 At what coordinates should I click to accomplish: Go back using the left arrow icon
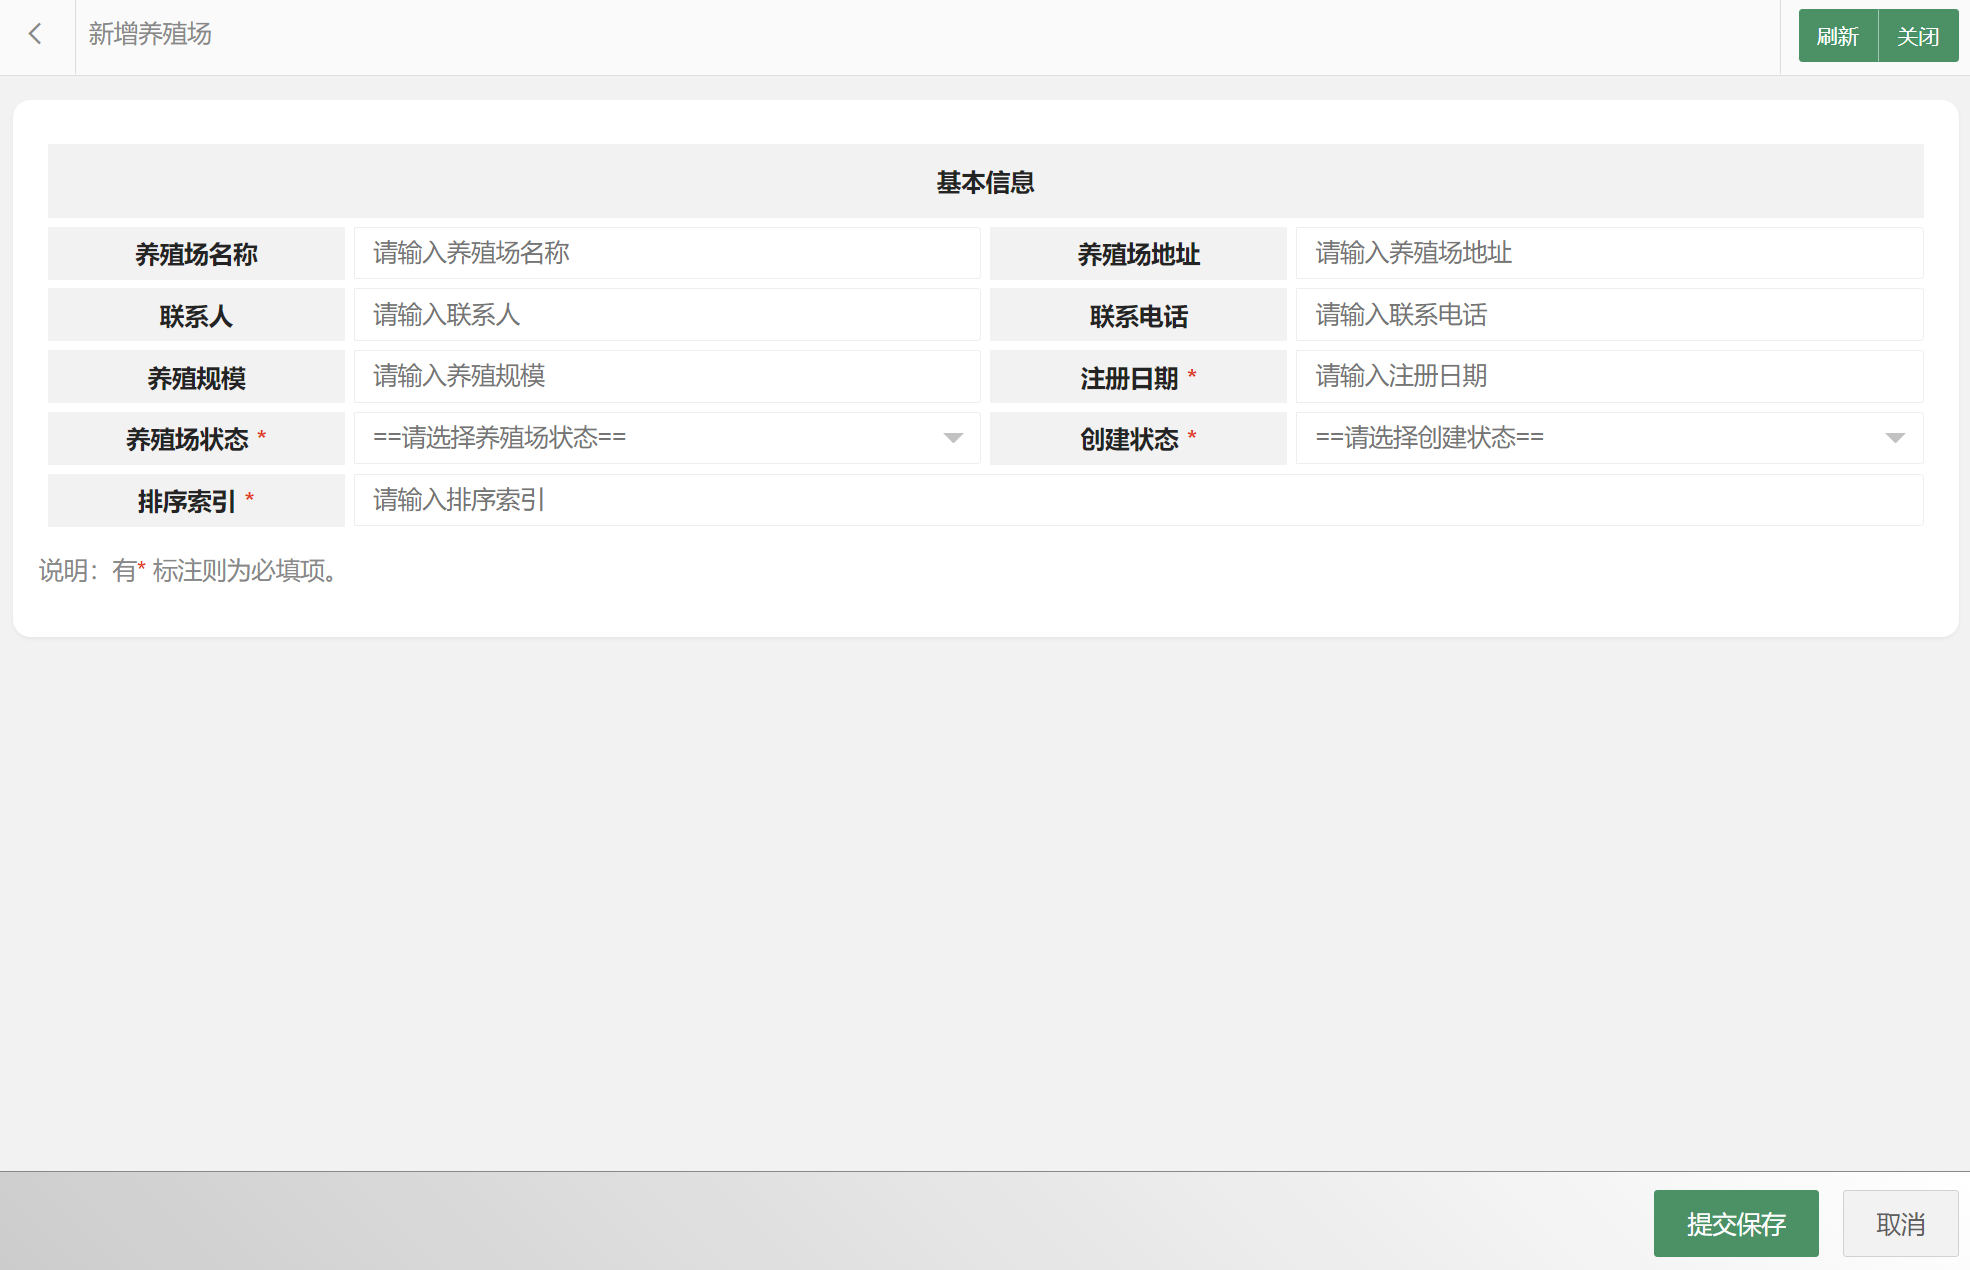(x=36, y=35)
